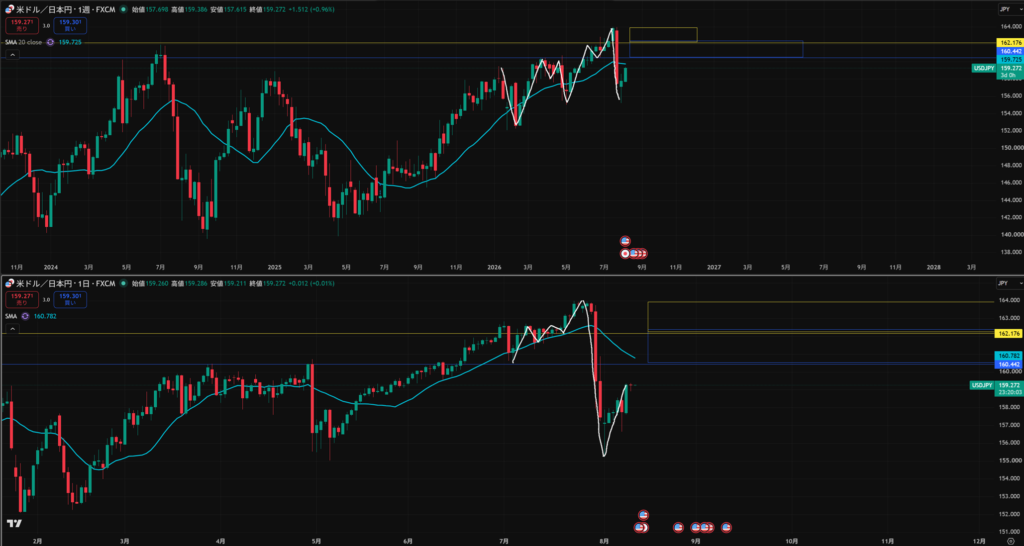1024x546 pixels.
Task: Click the 2027 label on weekly time axis
Action: click(714, 267)
